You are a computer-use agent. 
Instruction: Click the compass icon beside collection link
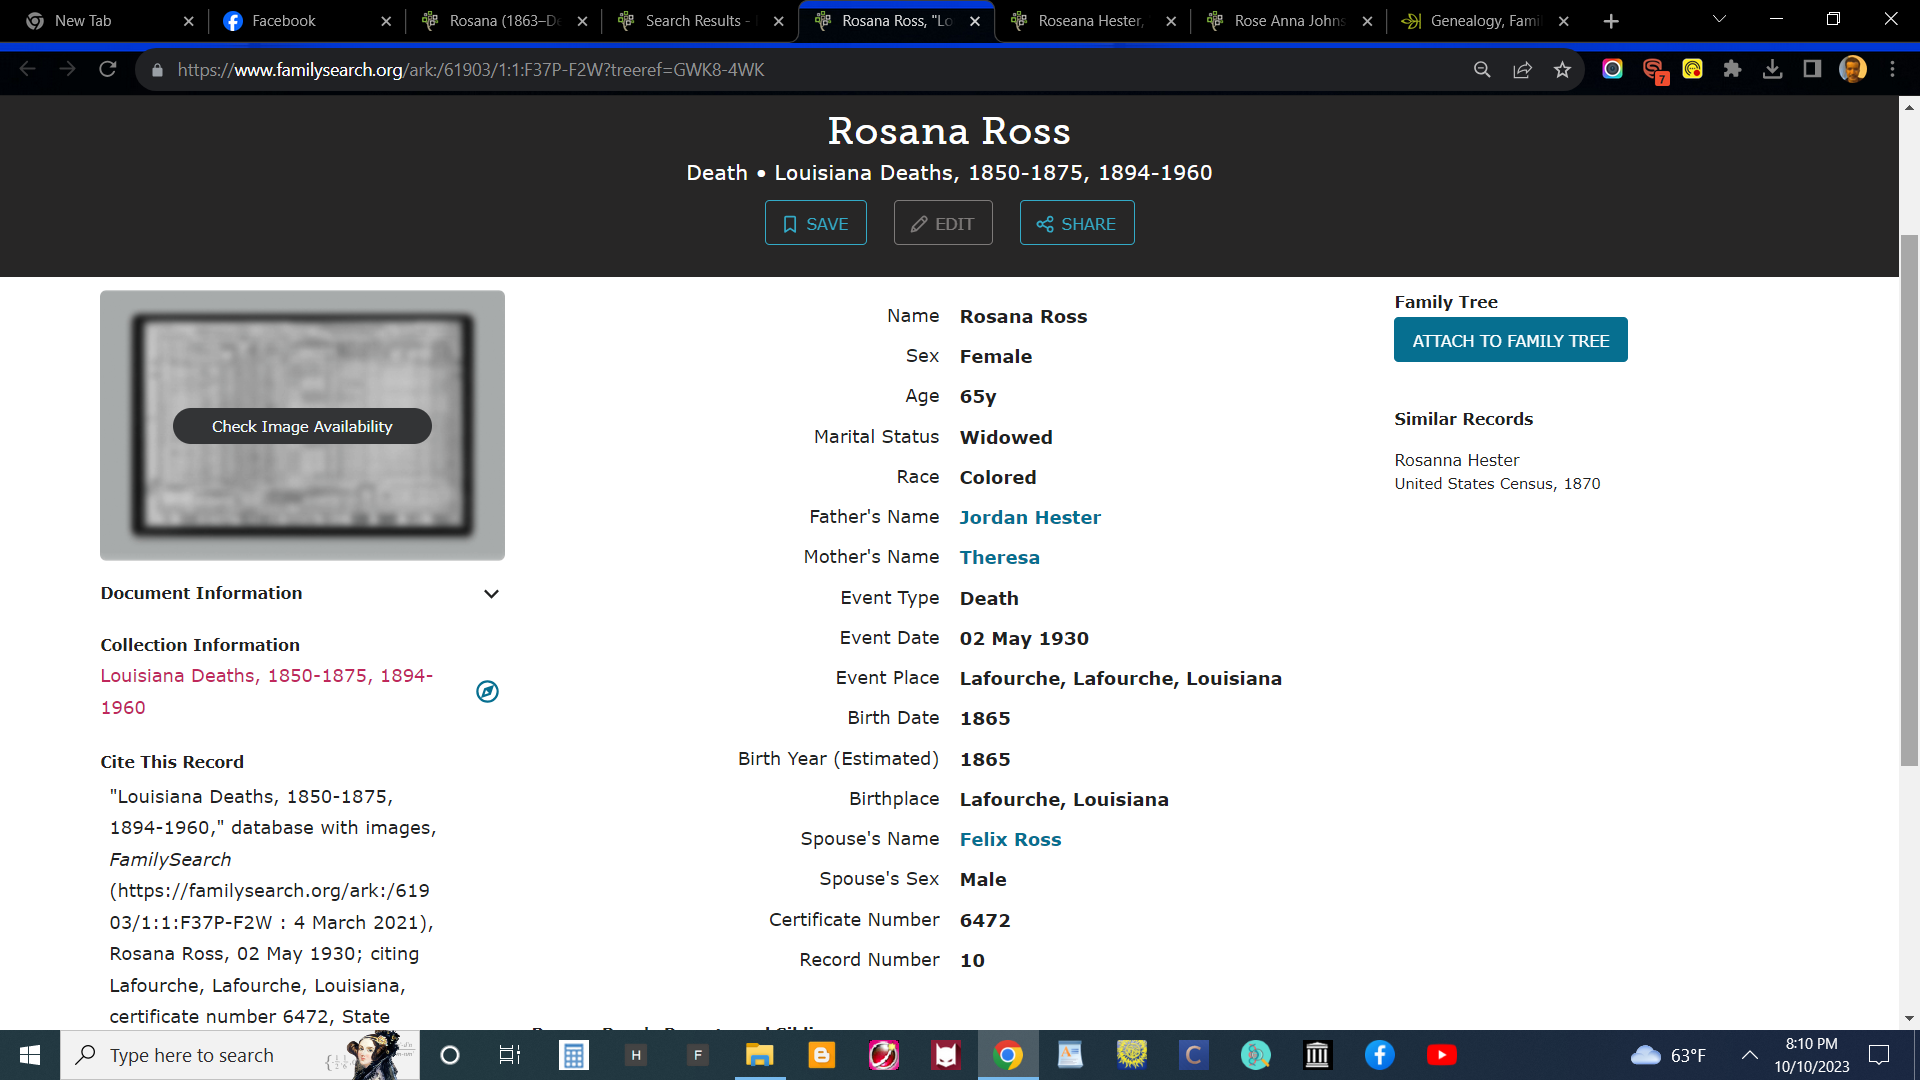tap(487, 692)
